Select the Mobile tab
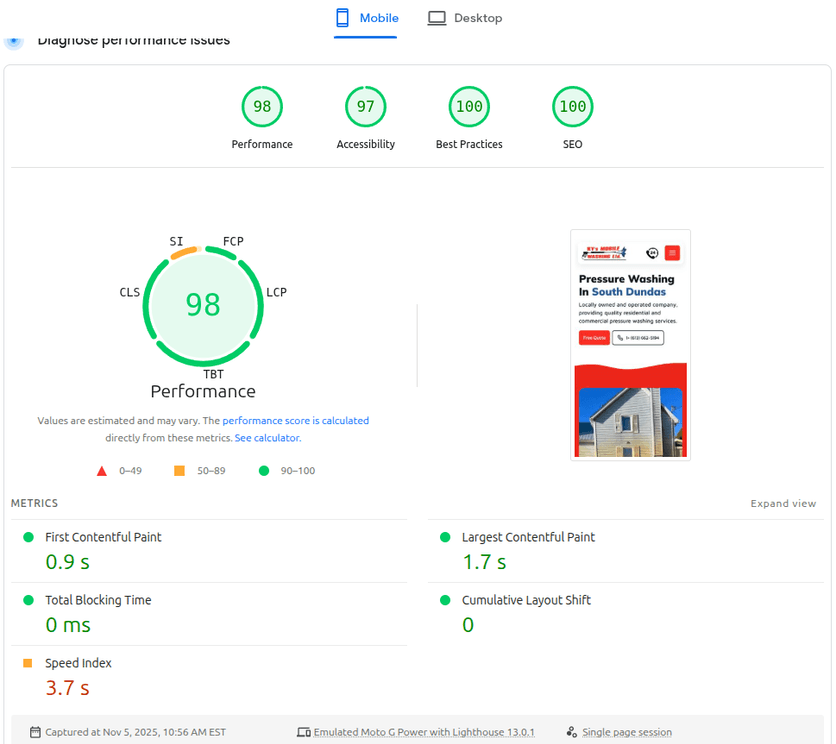Image resolution: width=836 pixels, height=744 pixels. click(366, 17)
